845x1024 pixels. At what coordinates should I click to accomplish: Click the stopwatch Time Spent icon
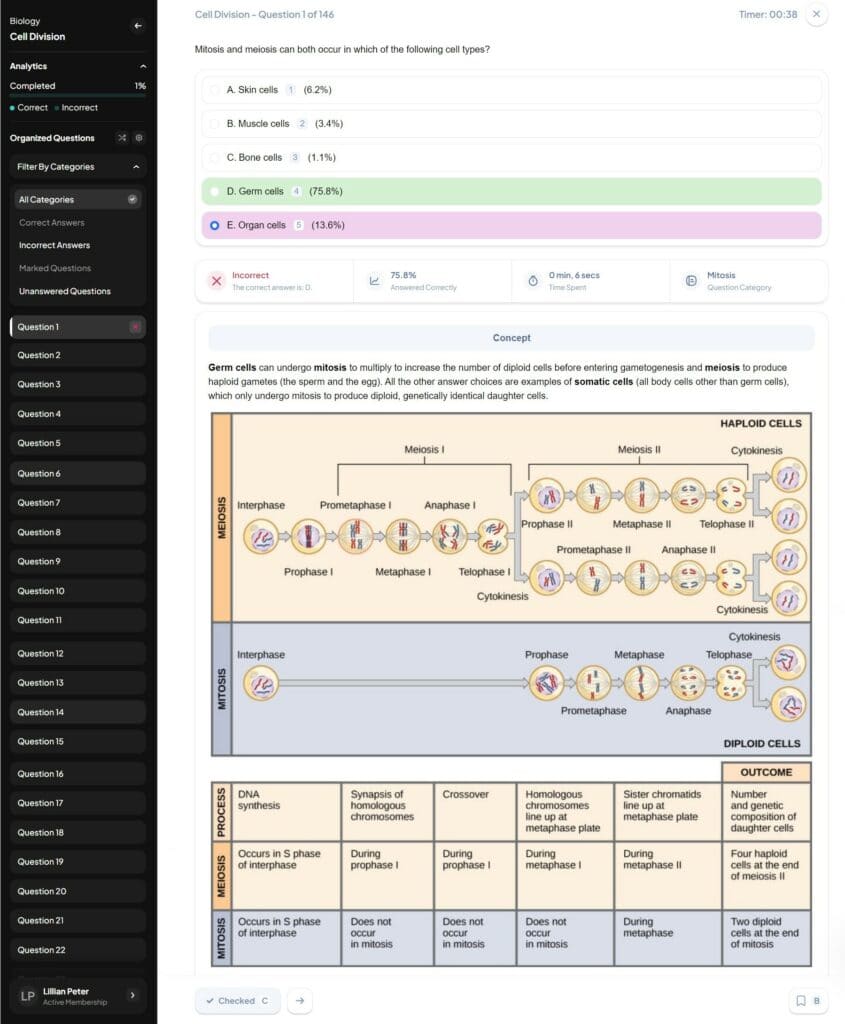click(533, 281)
